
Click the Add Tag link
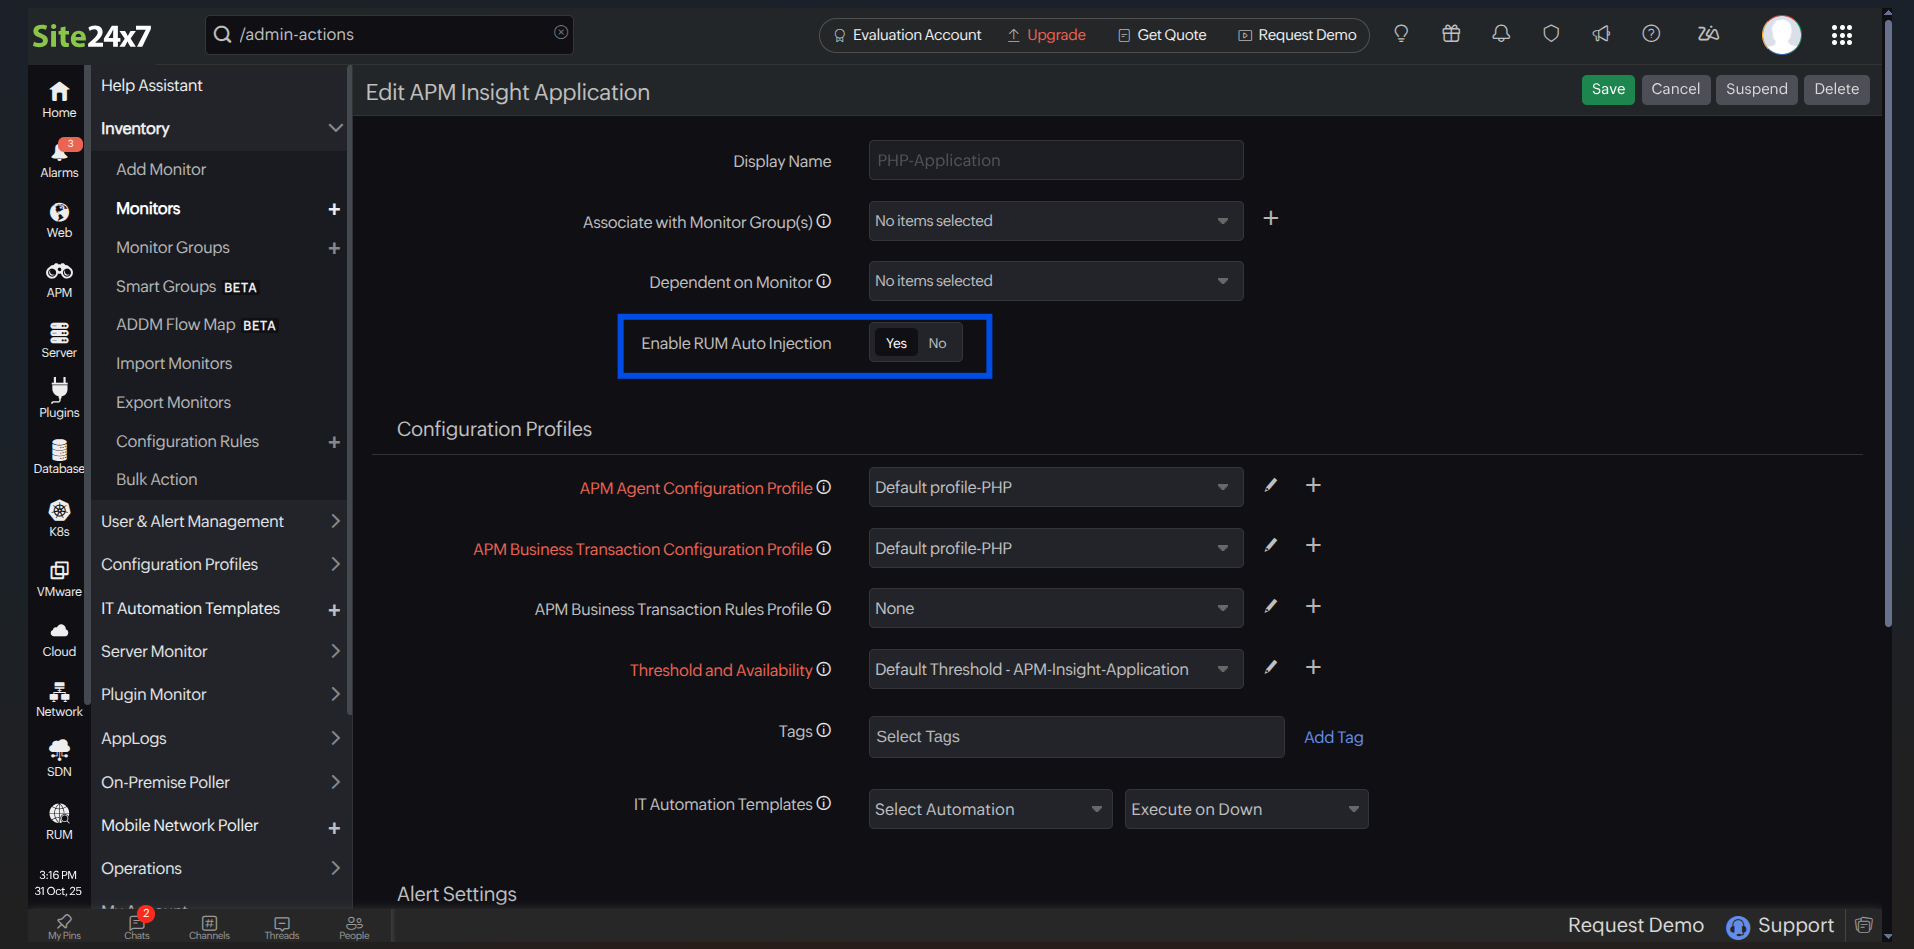click(1333, 737)
